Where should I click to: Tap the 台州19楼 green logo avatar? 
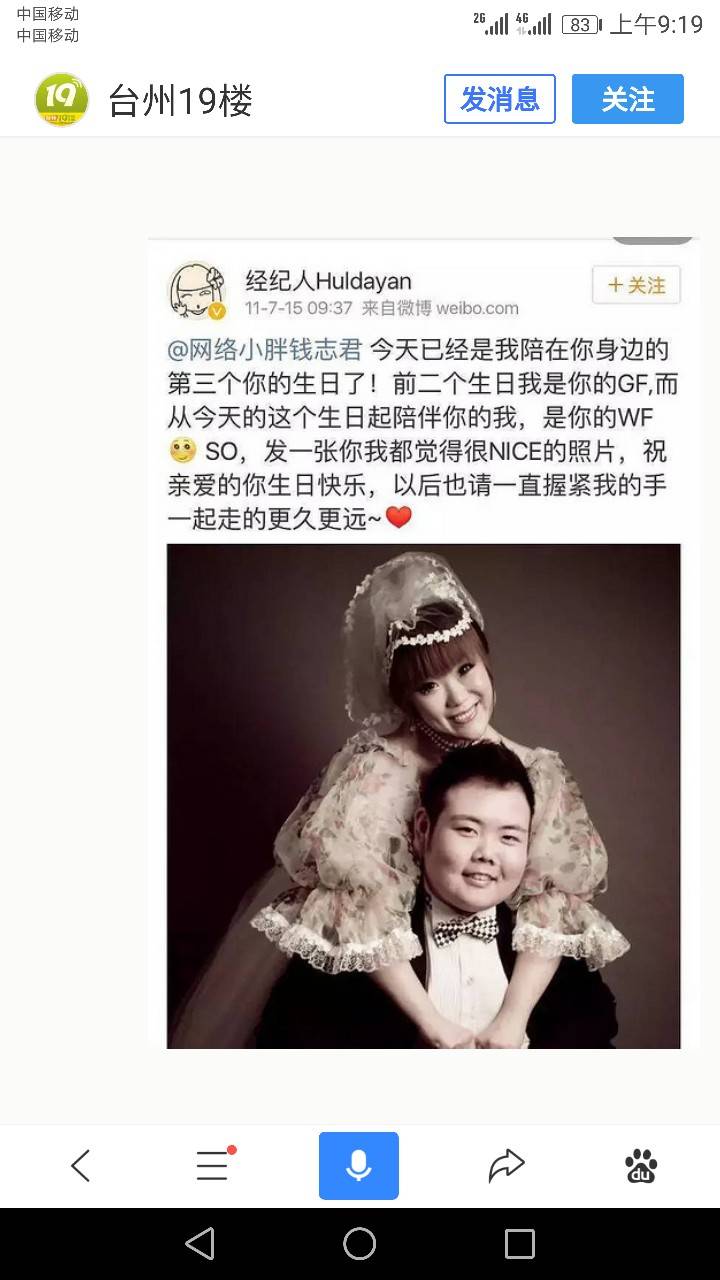(62, 100)
